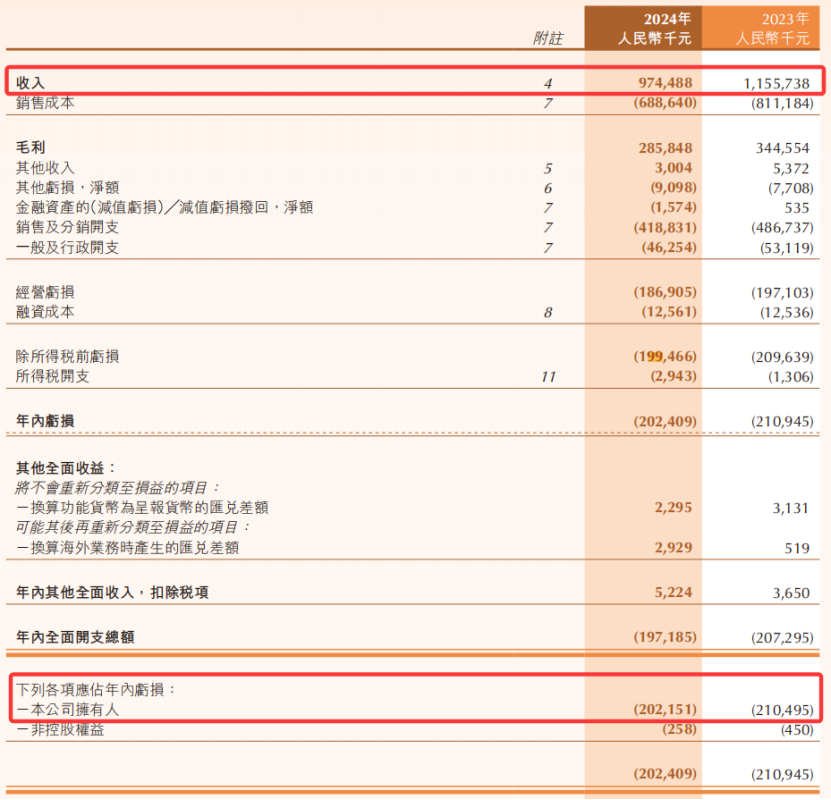Click the 2023年 column header

pyautogui.click(x=785, y=20)
